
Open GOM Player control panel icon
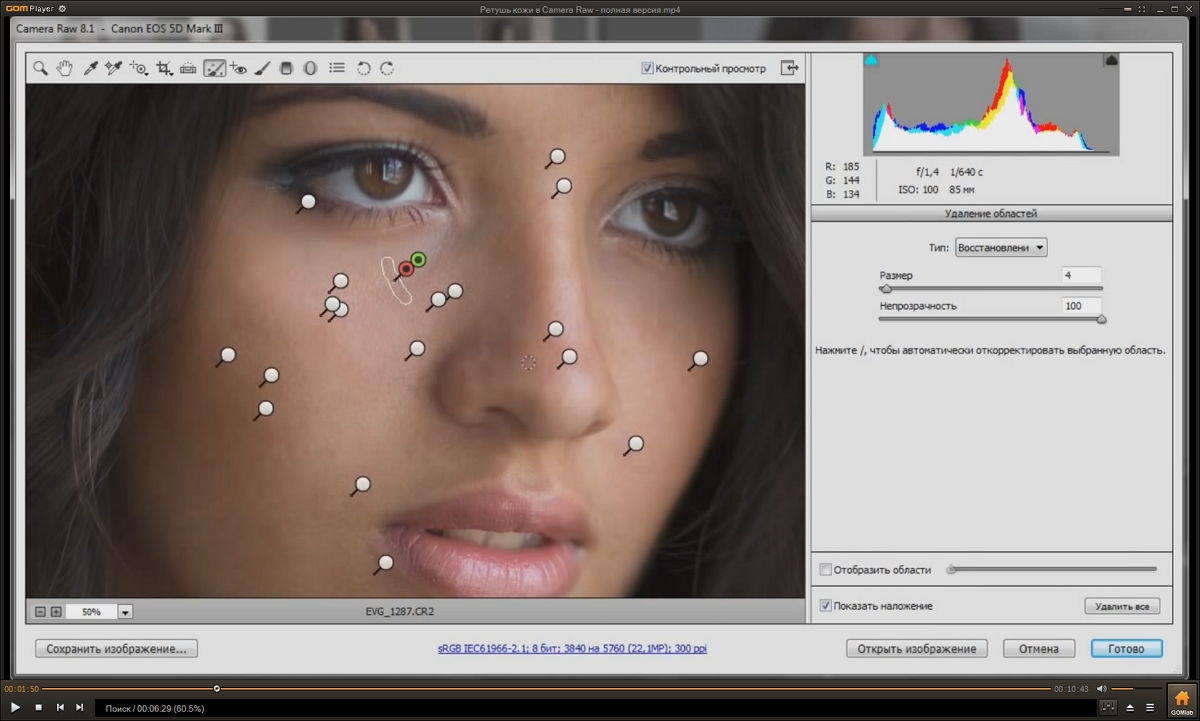tap(1107, 707)
